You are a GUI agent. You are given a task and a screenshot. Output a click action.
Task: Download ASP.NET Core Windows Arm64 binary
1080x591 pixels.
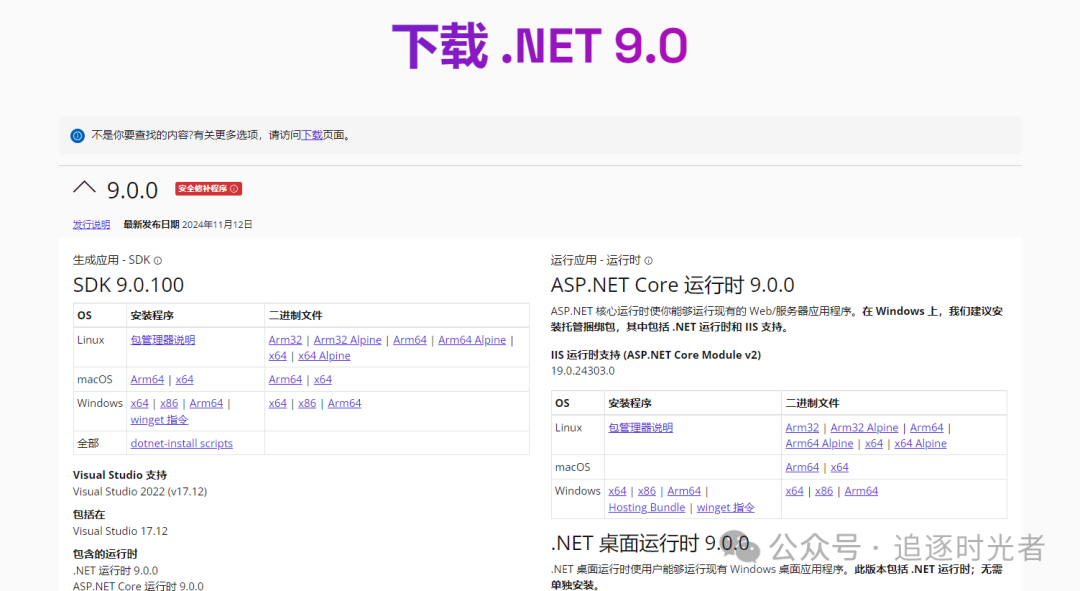(861, 491)
